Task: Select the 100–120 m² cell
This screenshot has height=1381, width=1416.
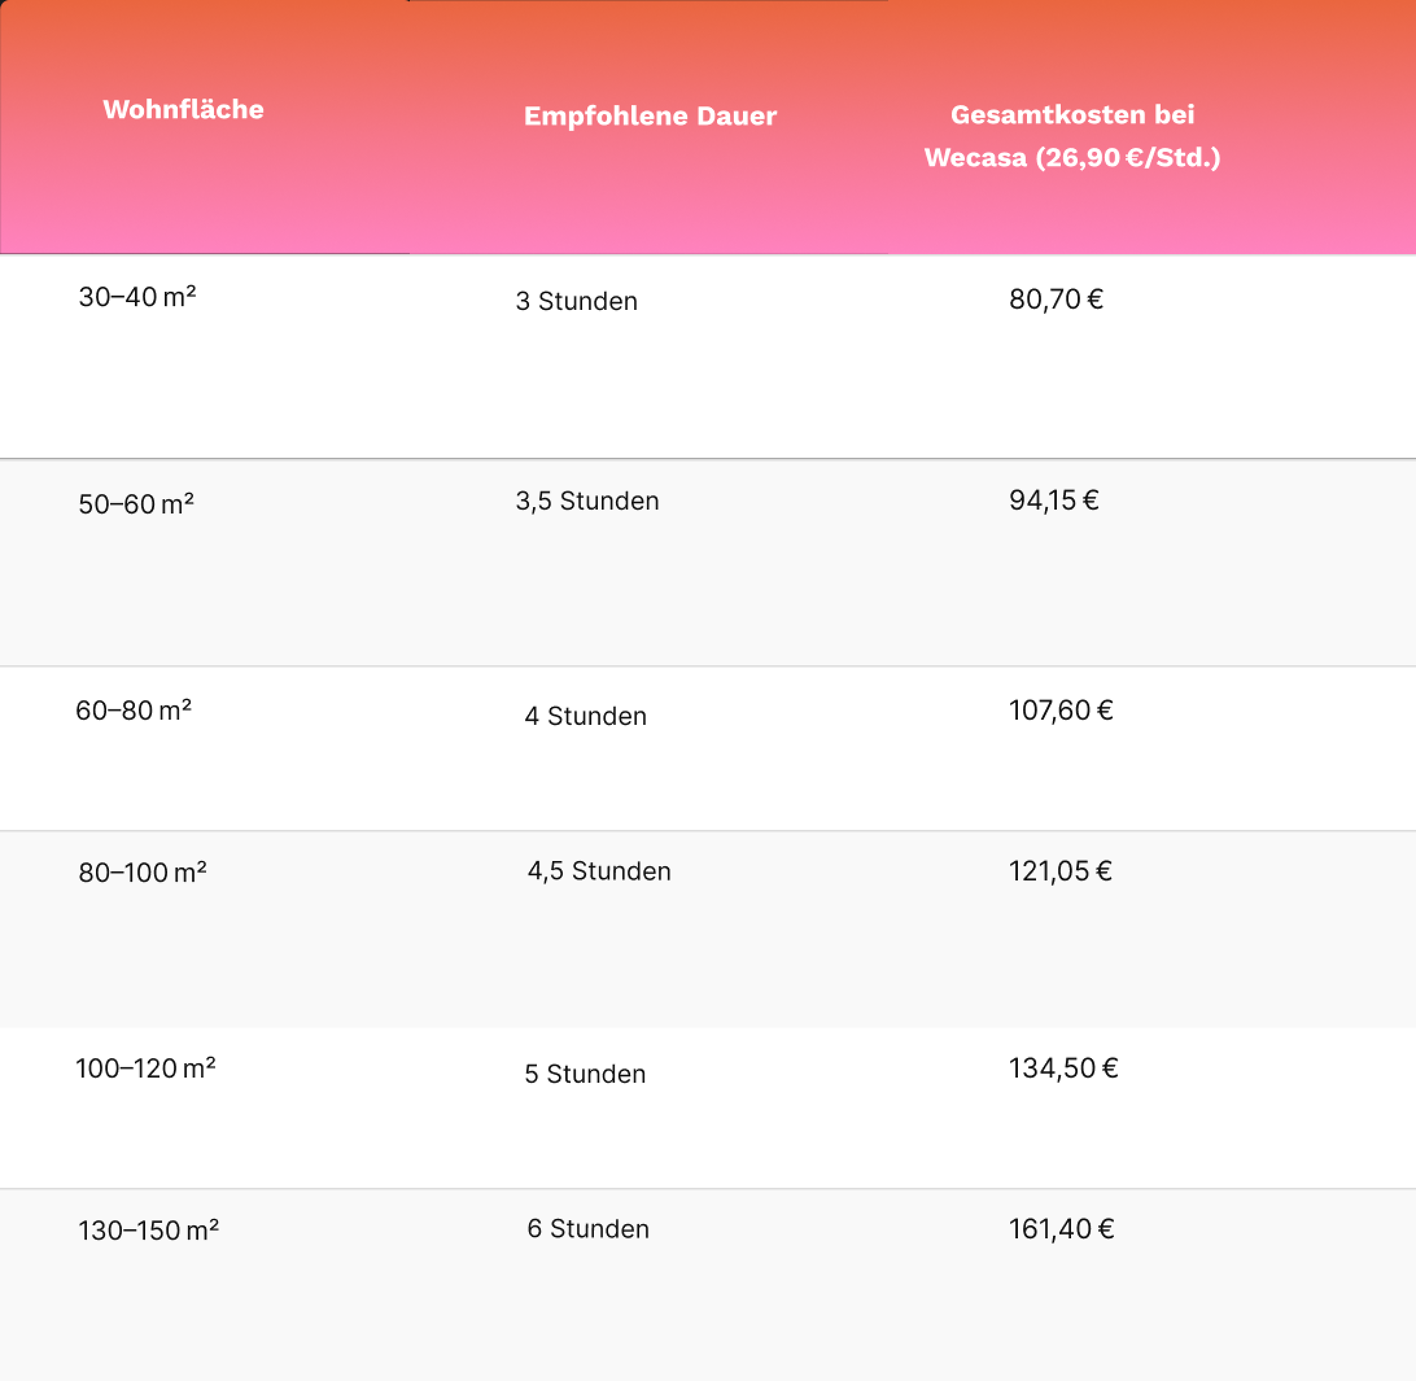Action: (x=145, y=1068)
